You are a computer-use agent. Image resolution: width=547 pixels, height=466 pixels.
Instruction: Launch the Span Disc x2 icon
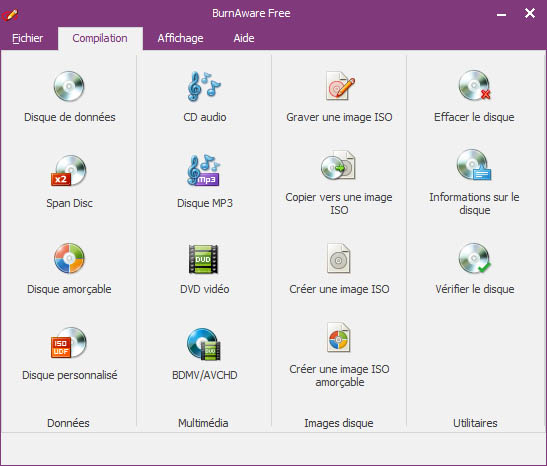point(69,171)
